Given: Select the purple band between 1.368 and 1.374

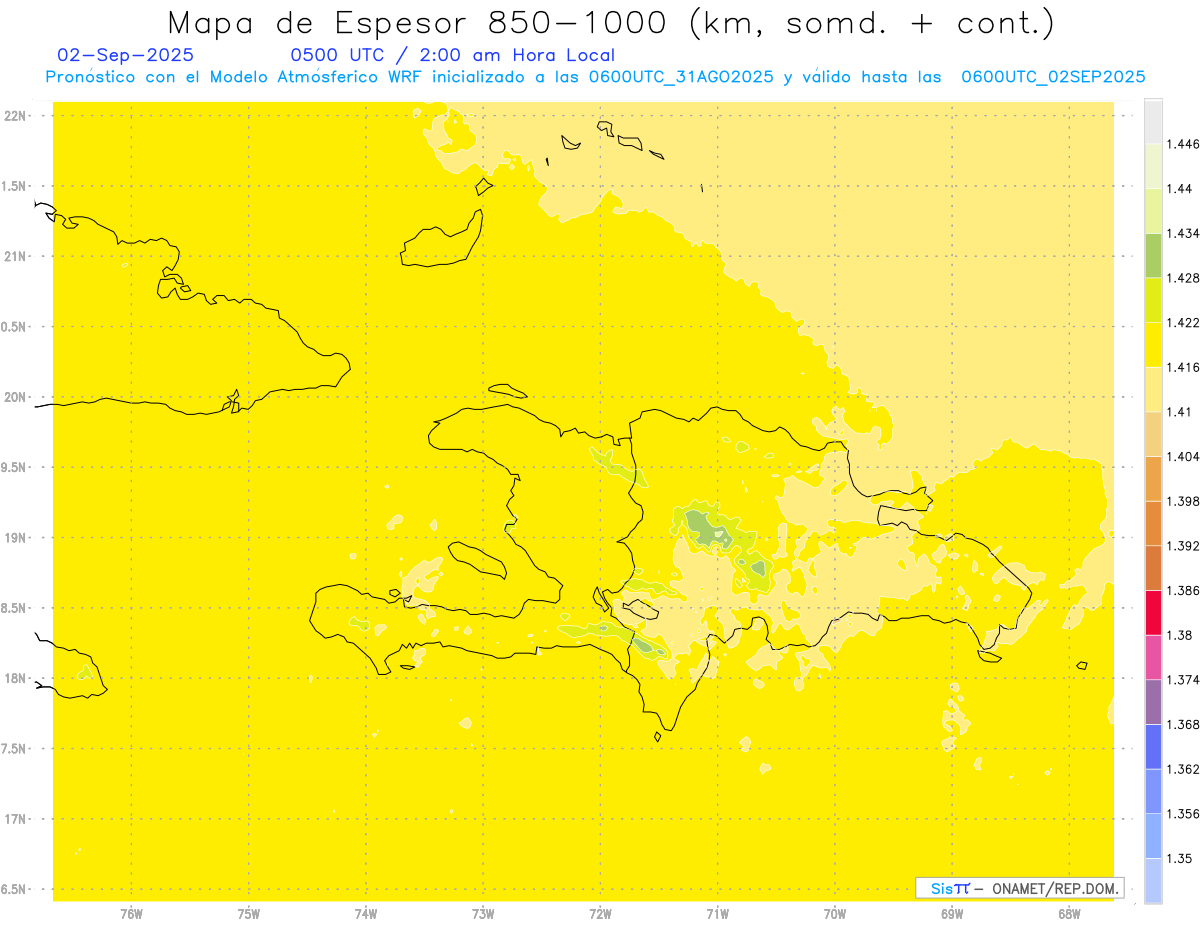Looking at the screenshot, I should 1153,702.
